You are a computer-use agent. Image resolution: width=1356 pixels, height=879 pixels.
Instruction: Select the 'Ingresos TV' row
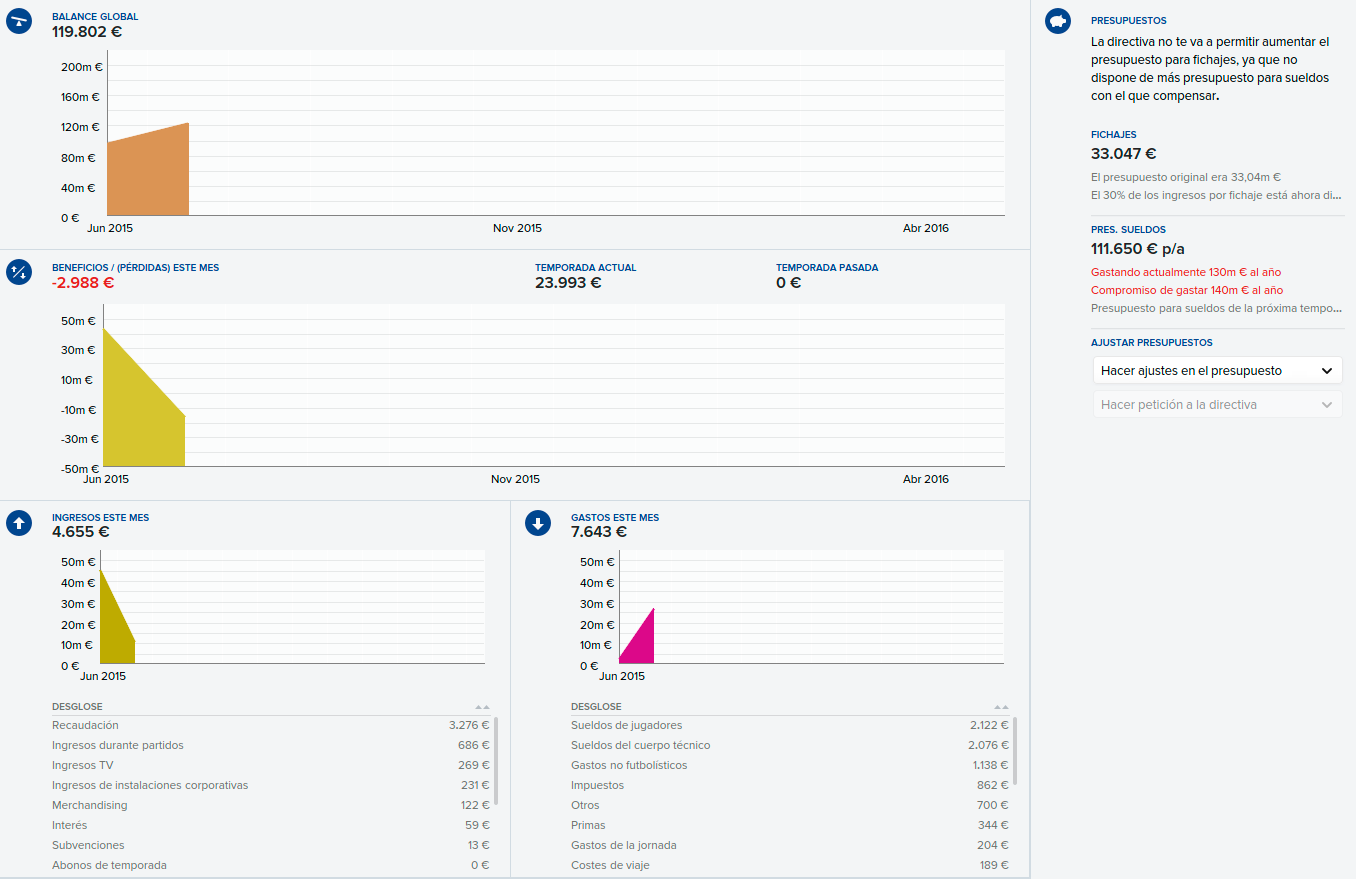[x=271, y=765]
